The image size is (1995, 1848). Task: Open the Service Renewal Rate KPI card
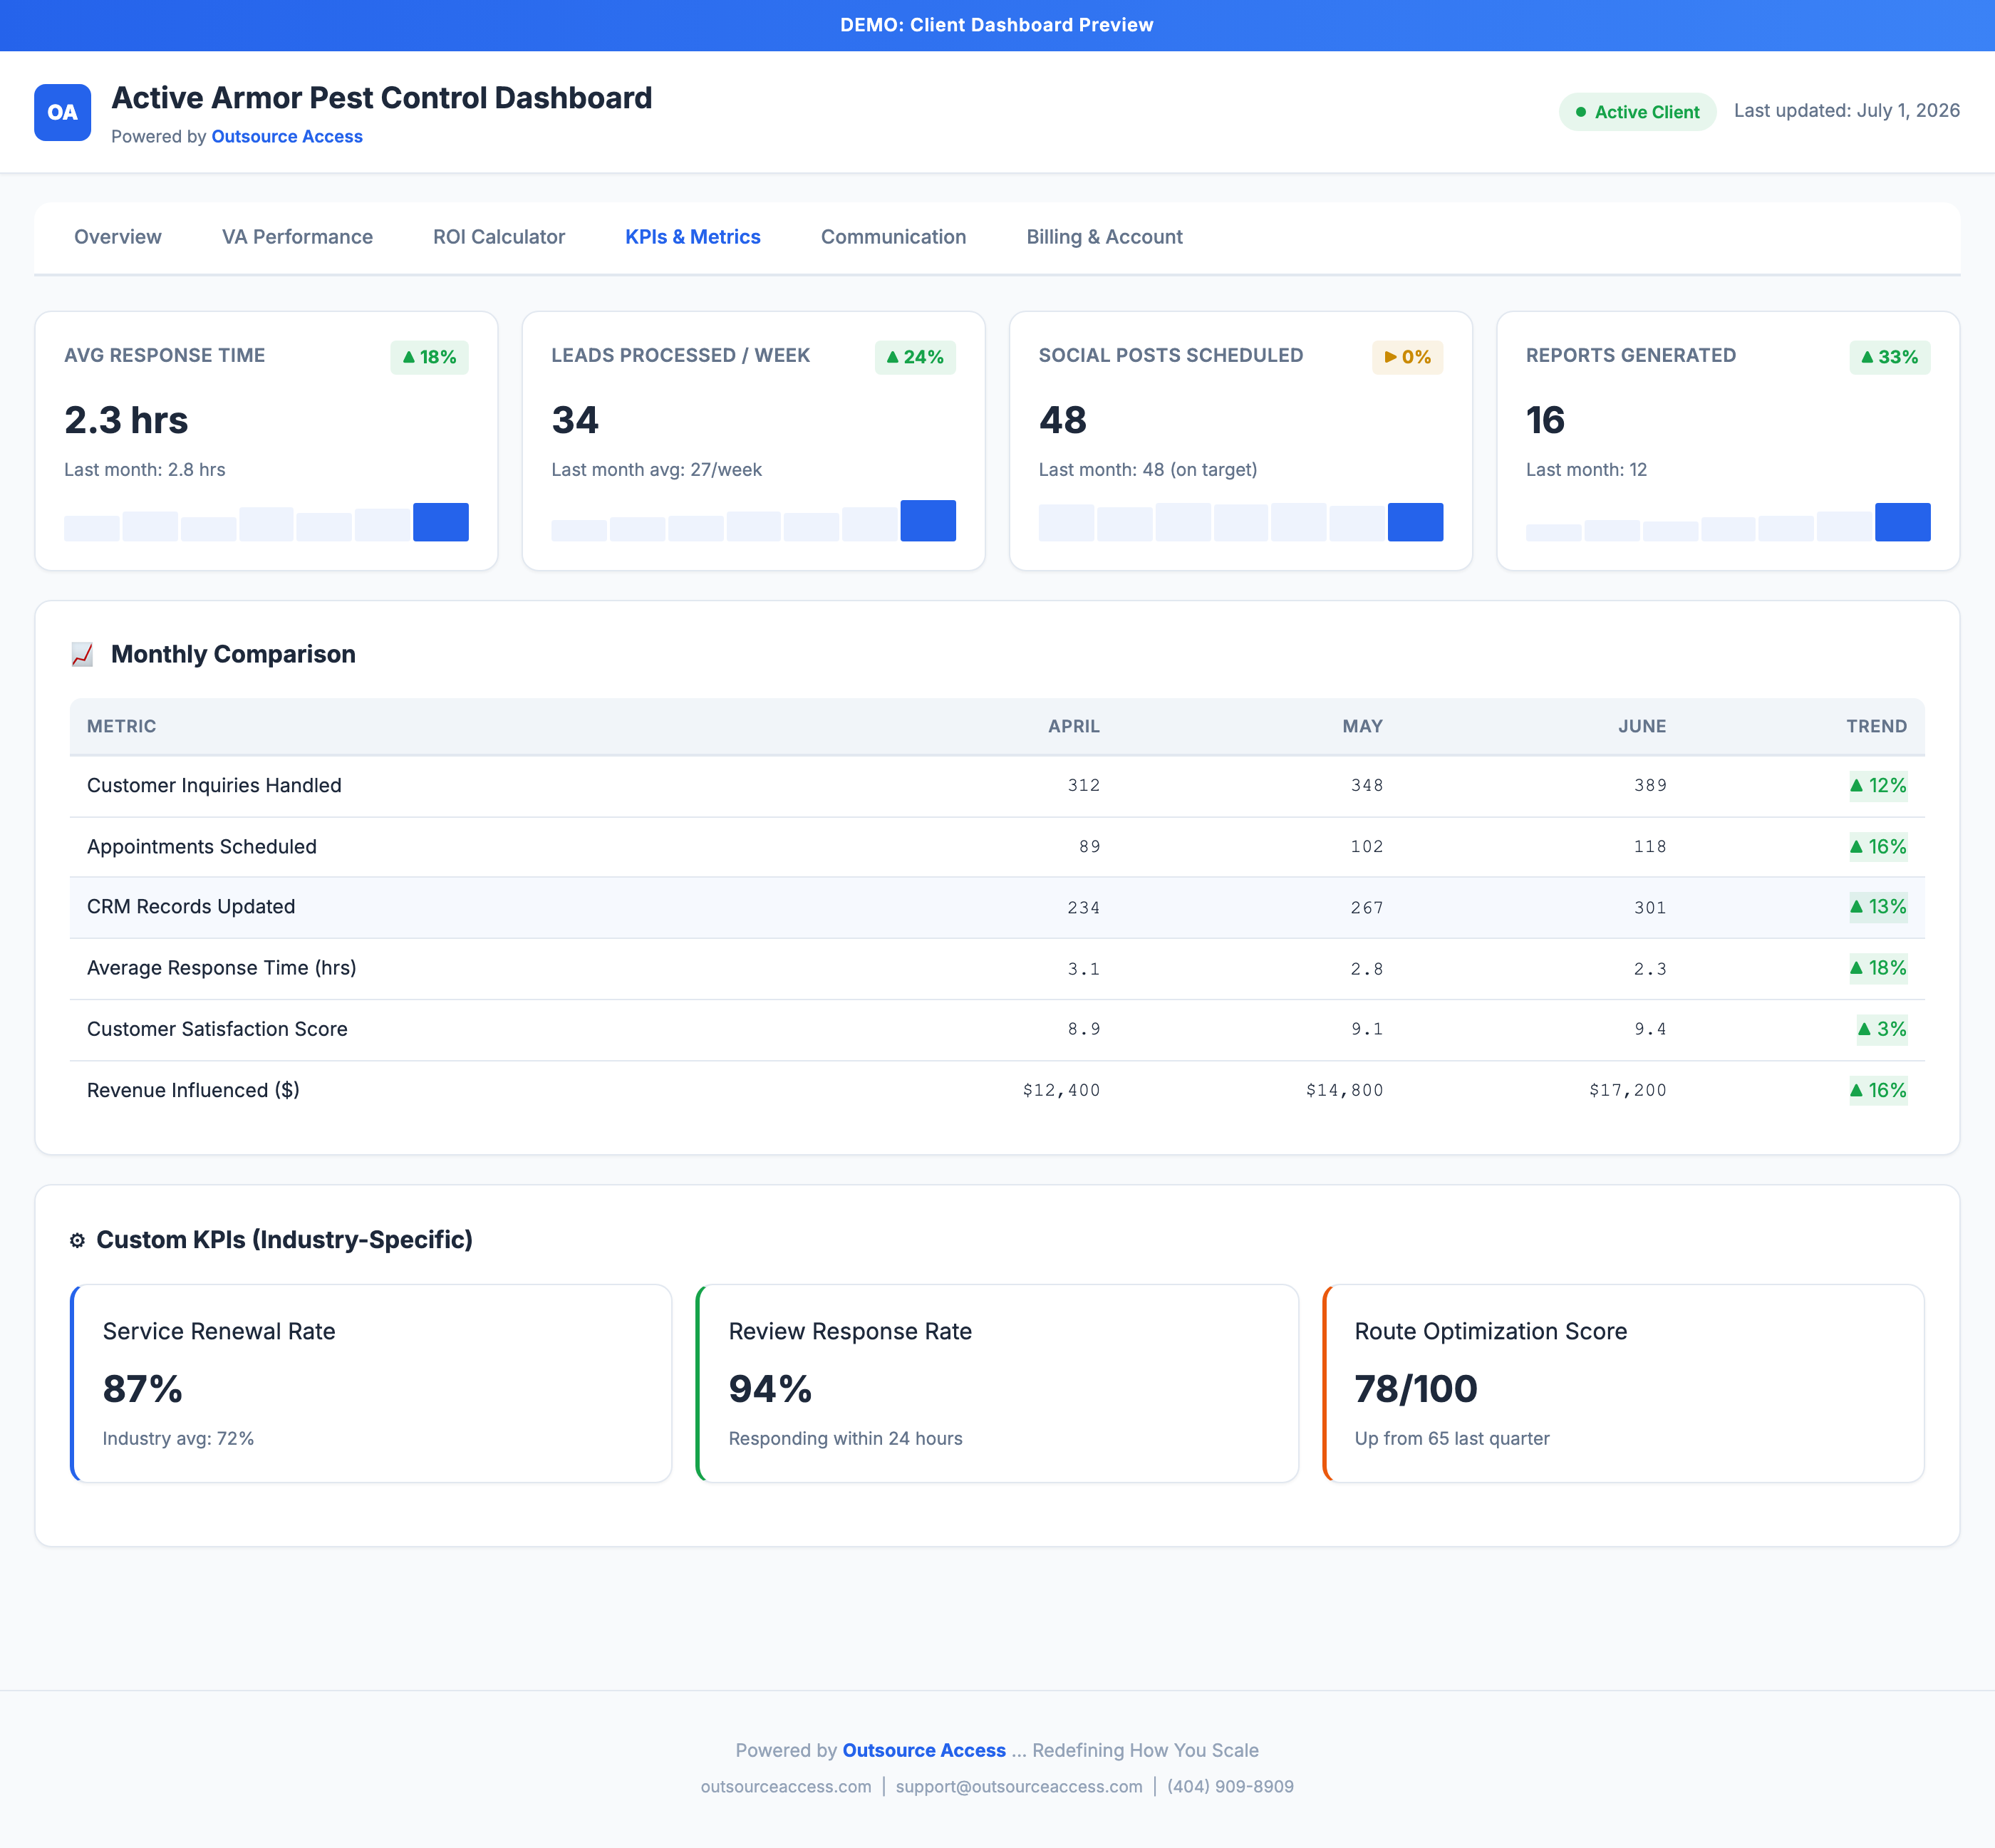coord(371,1383)
